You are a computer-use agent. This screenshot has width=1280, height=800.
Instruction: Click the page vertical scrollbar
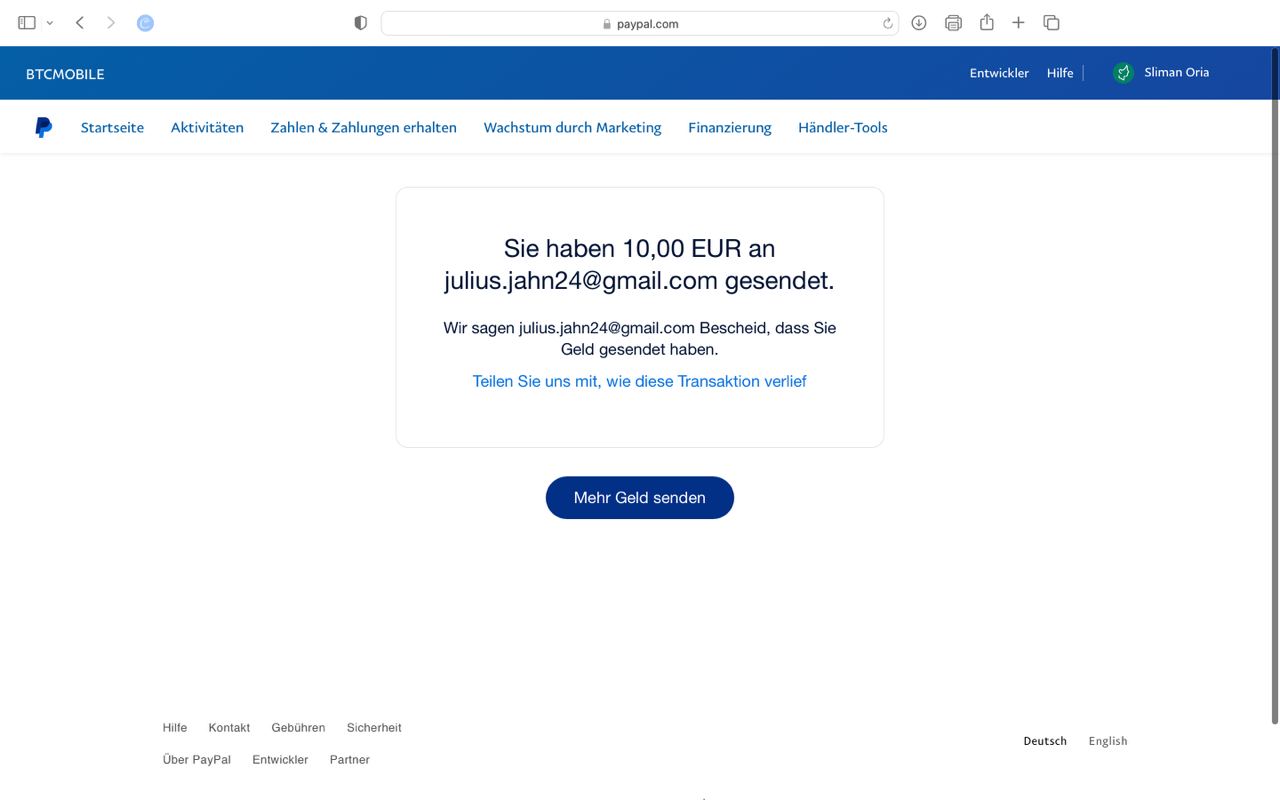(1273, 400)
